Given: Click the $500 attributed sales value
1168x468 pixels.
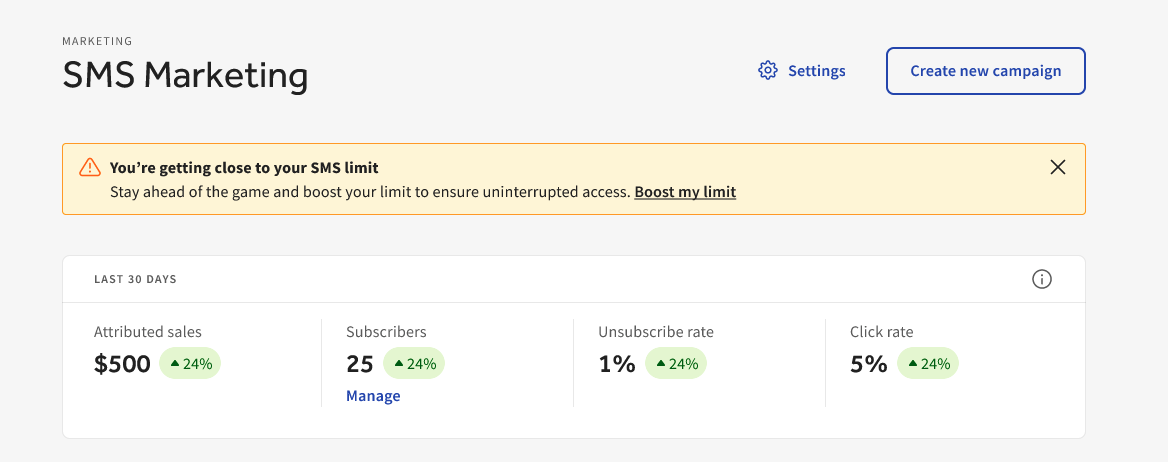Looking at the screenshot, I should point(122,364).
